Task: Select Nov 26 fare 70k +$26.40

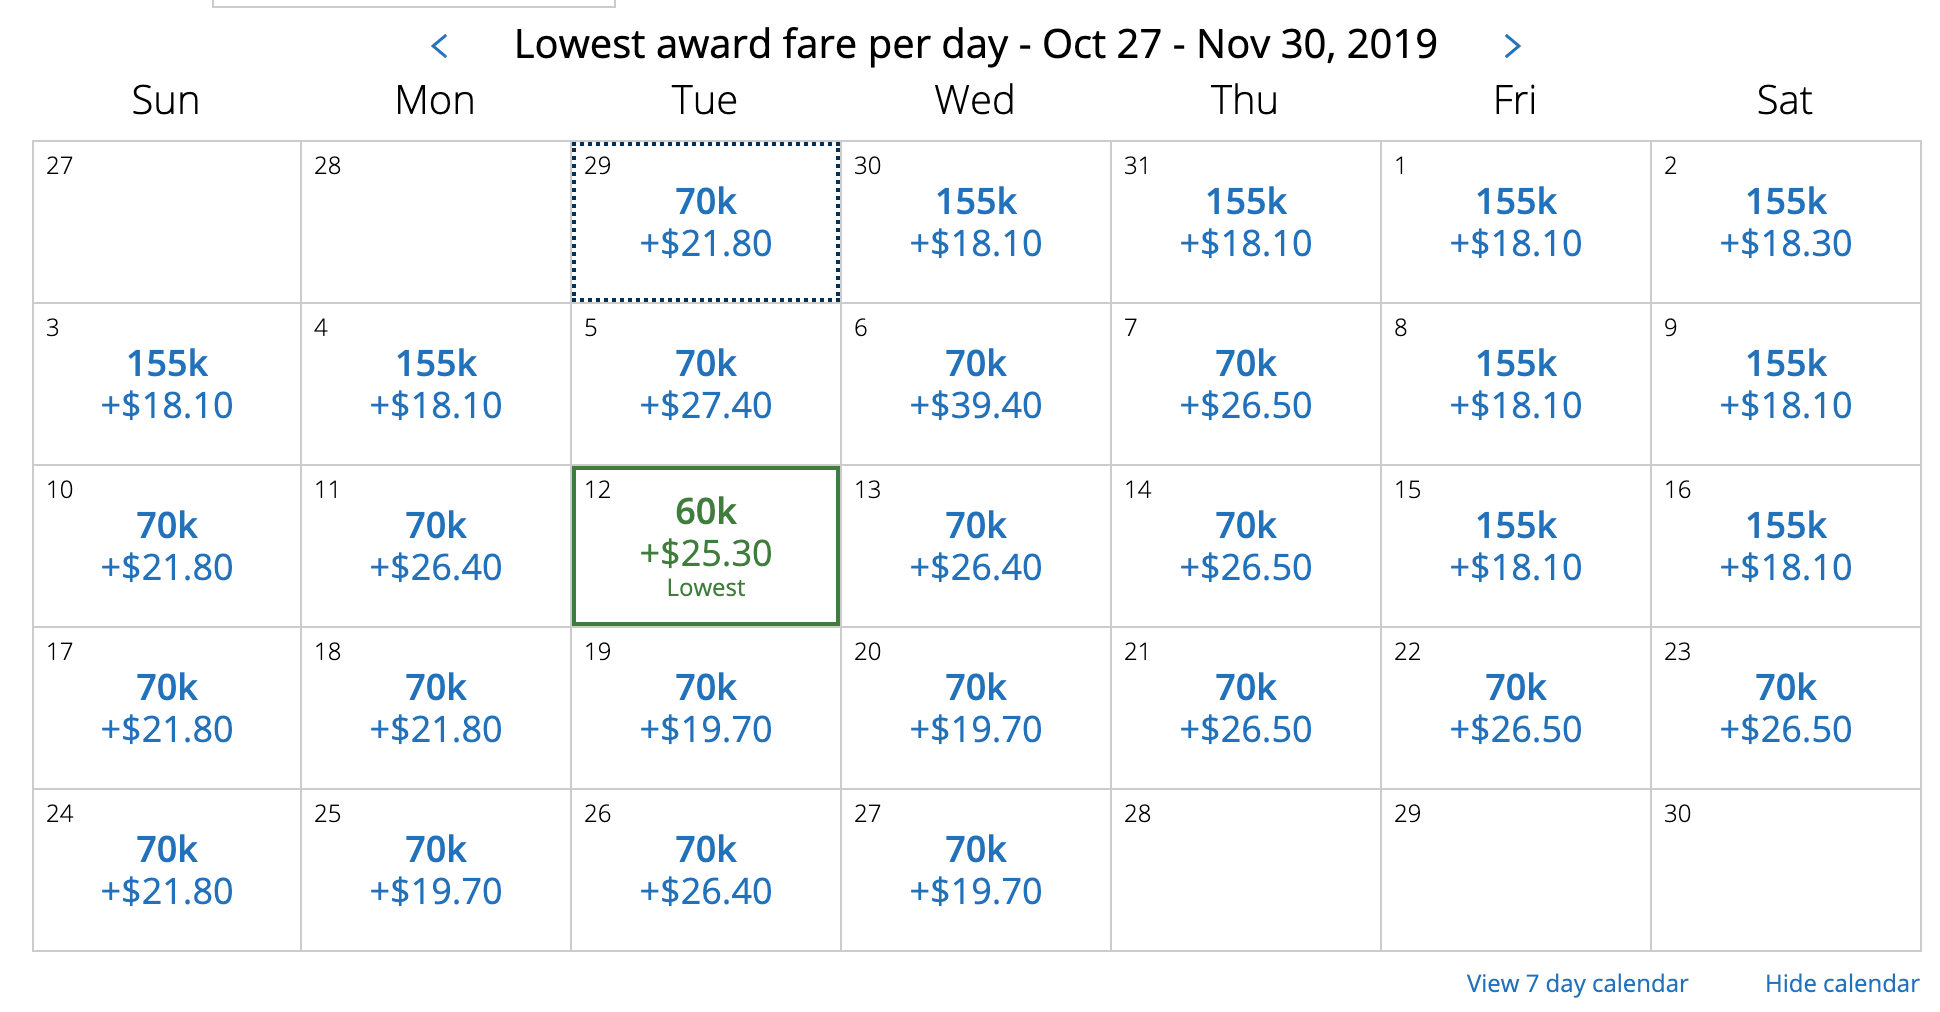Action: click(x=706, y=871)
